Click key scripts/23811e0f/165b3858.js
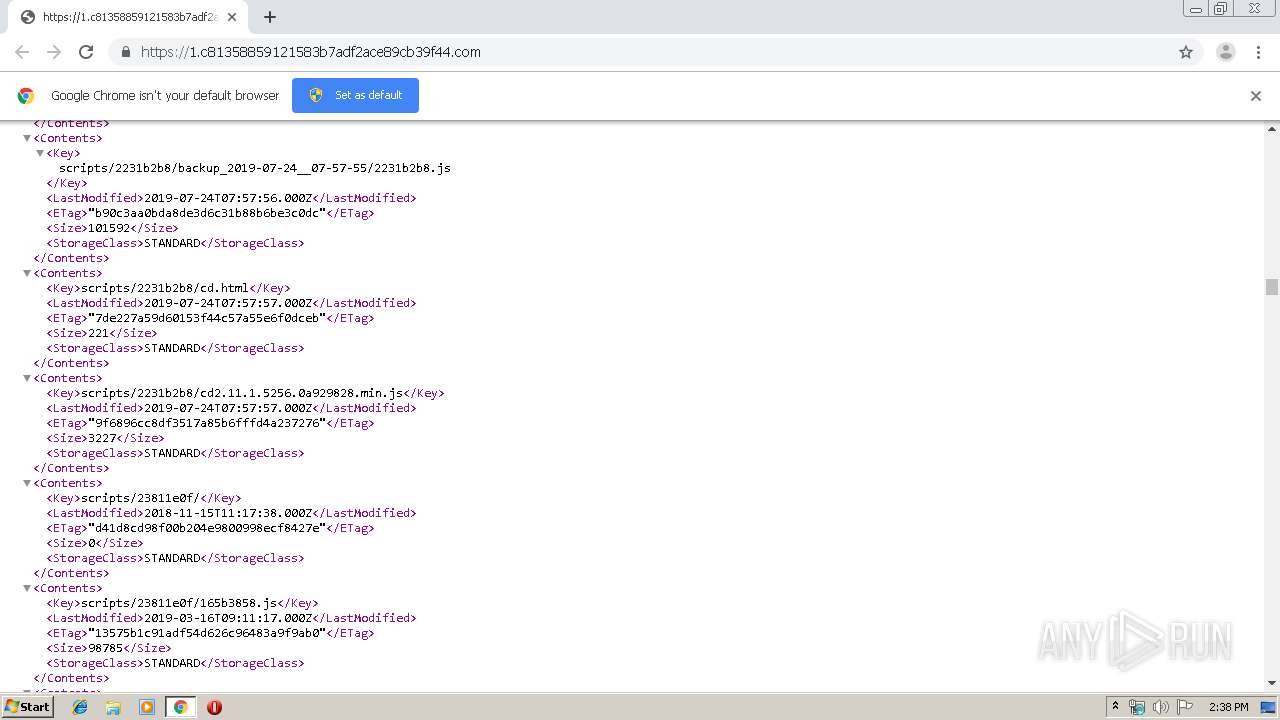 pos(179,603)
